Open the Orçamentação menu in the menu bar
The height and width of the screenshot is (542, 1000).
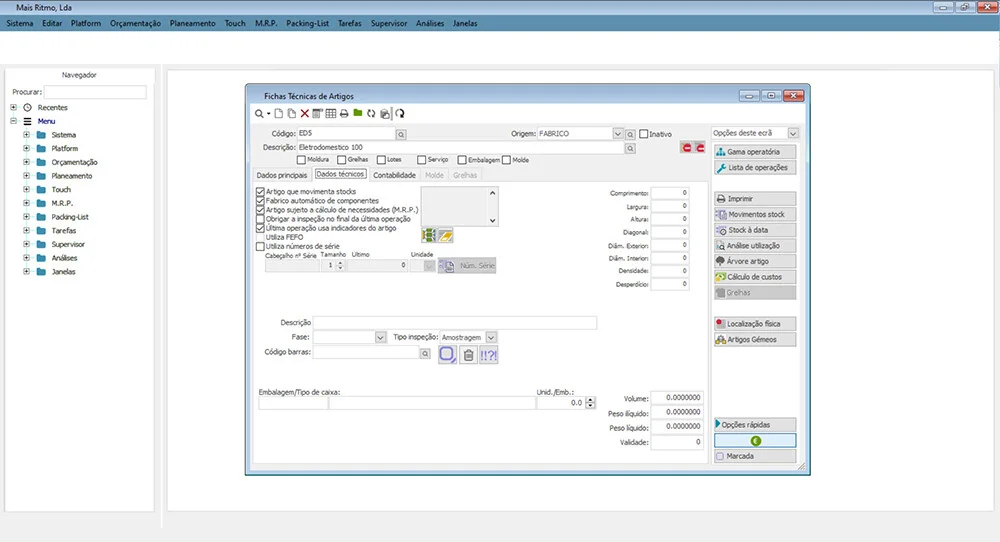(135, 24)
